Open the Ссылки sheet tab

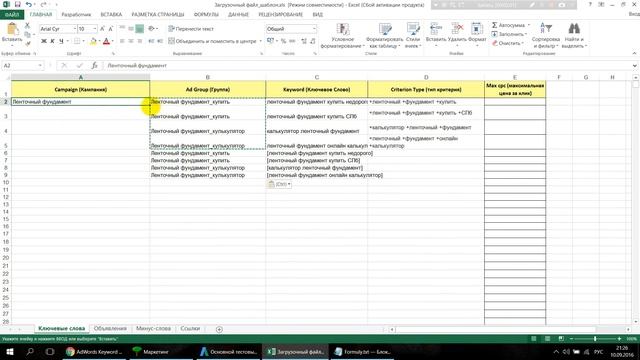pyautogui.click(x=190, y=329)
